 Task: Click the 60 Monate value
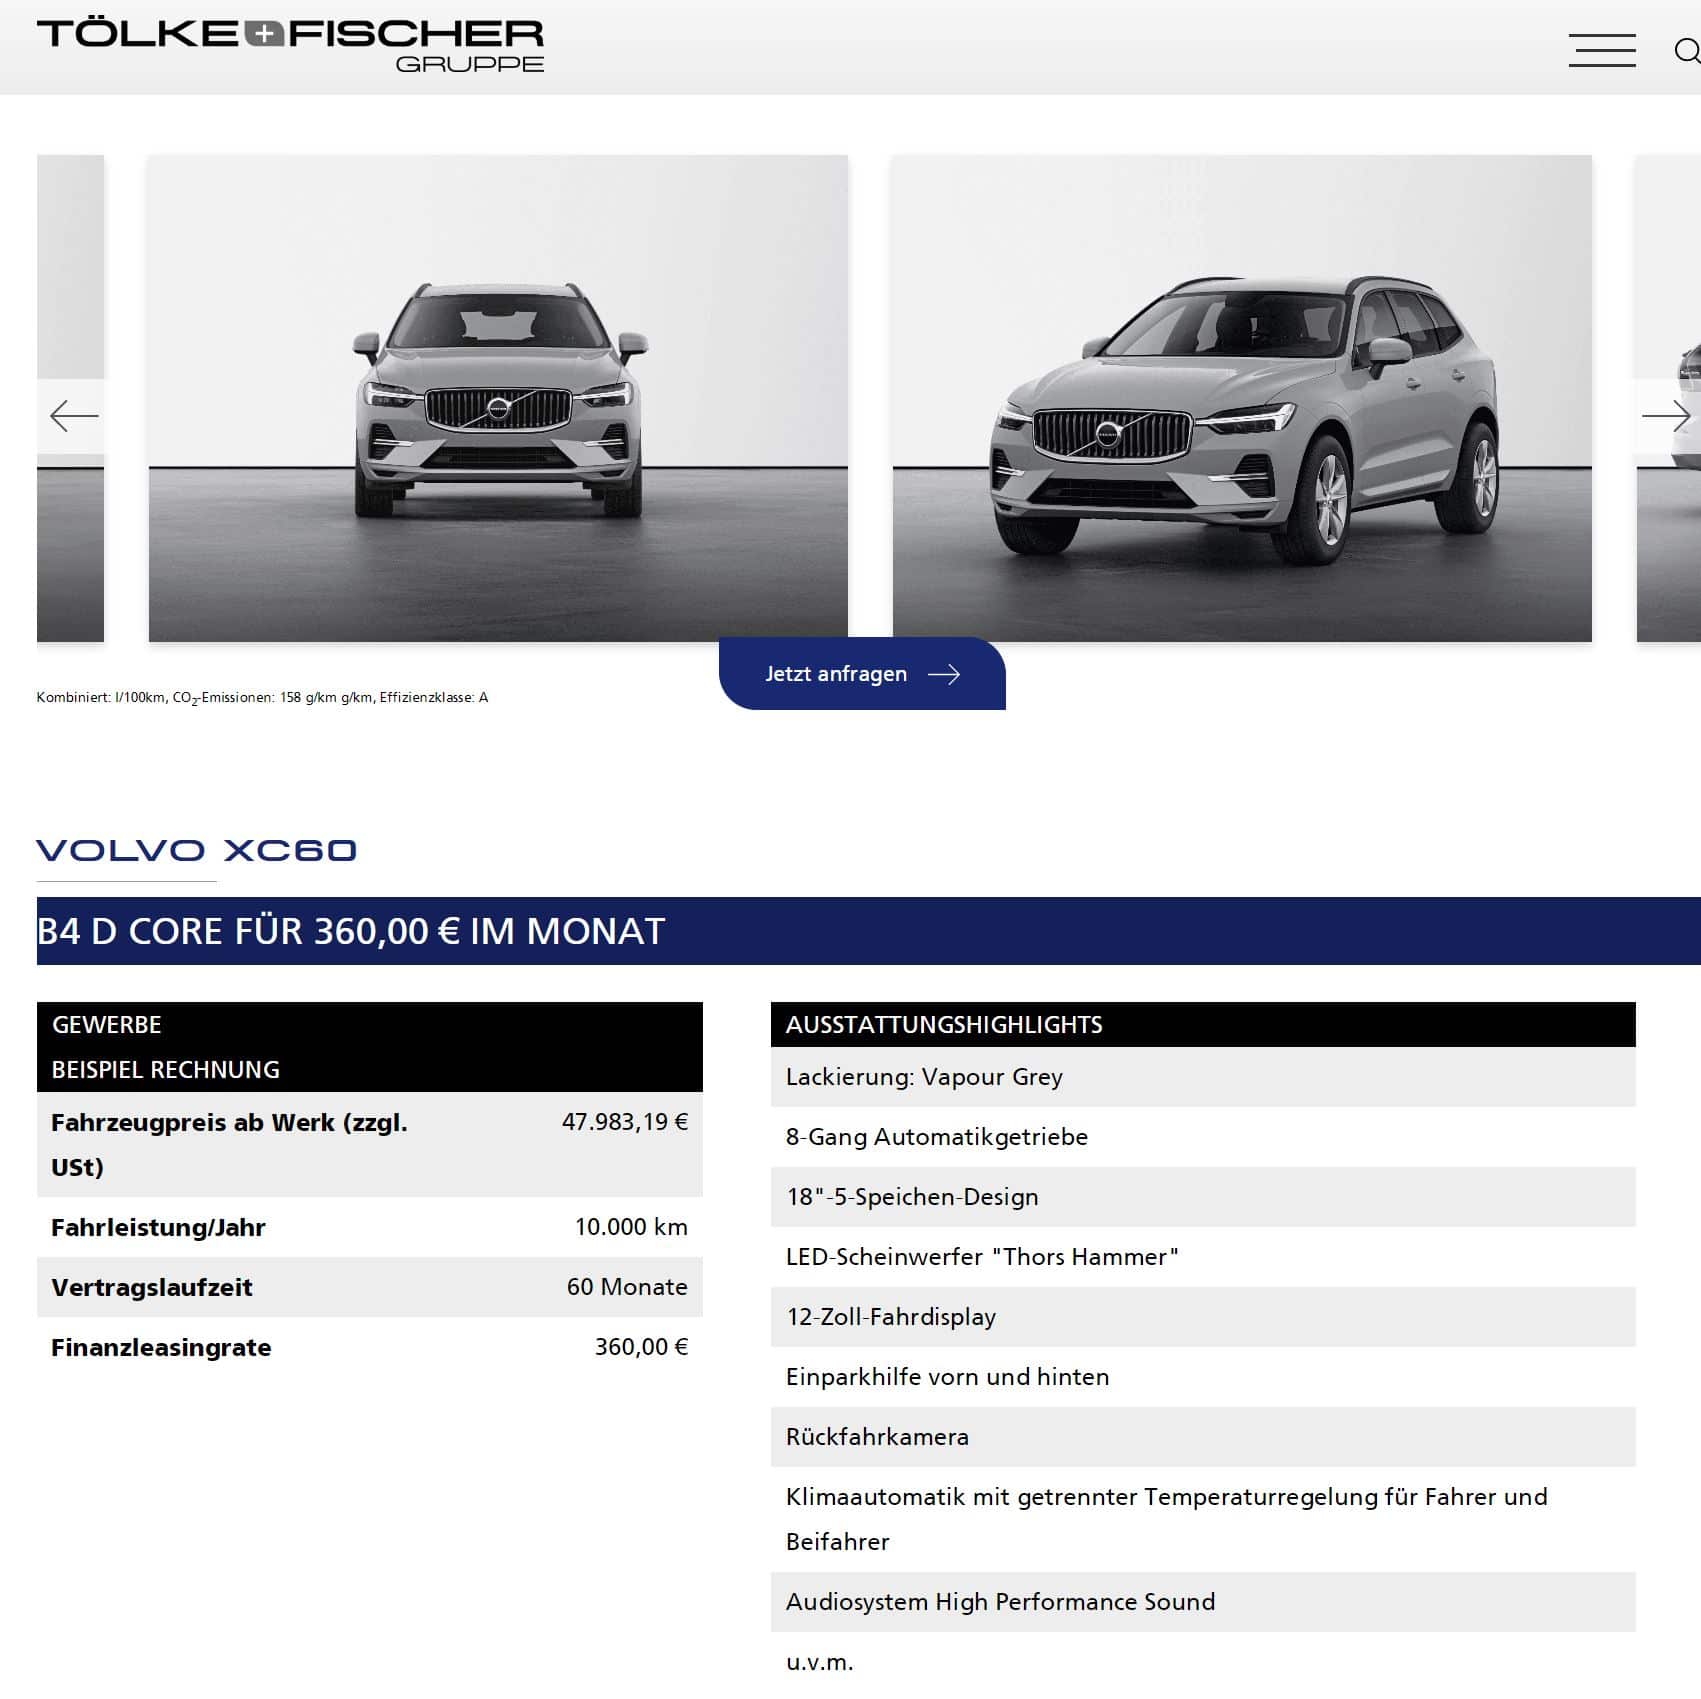click(x=627, y=1287)
